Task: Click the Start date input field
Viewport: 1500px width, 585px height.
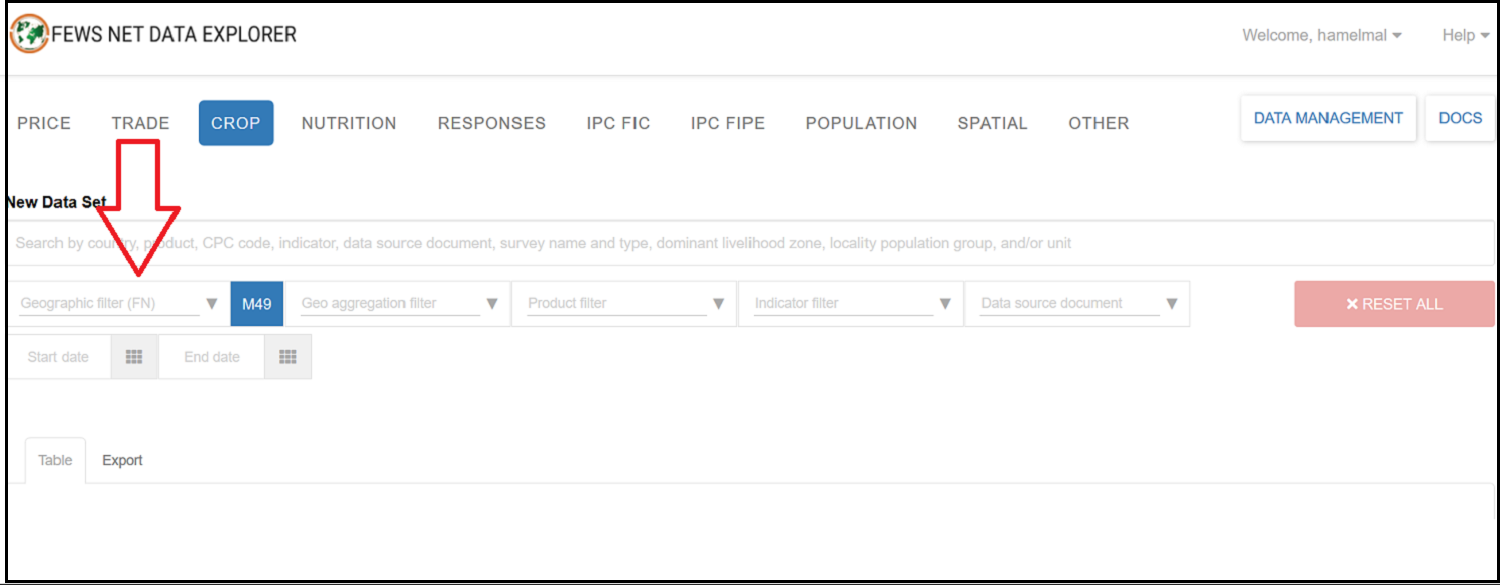Action: pyautogui.click(x=60, y=357)
